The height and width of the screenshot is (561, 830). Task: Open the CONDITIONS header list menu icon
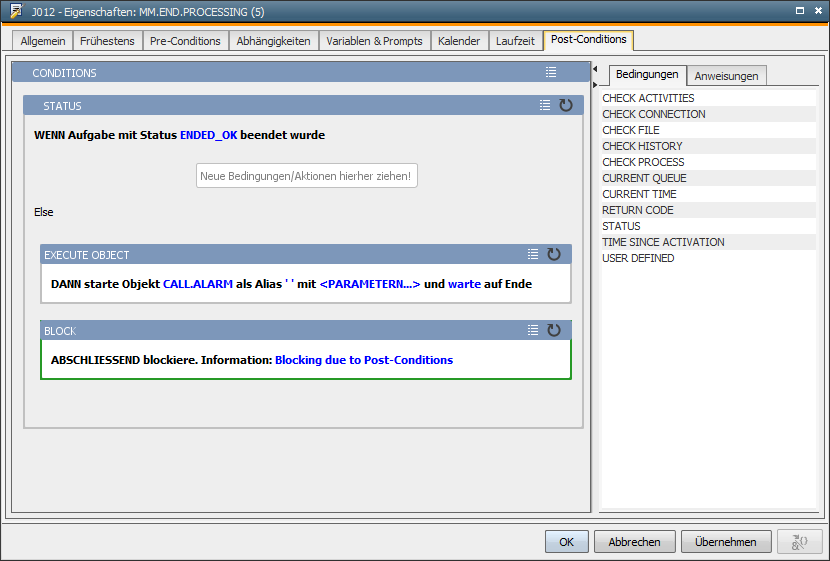[x=551, y=73]
